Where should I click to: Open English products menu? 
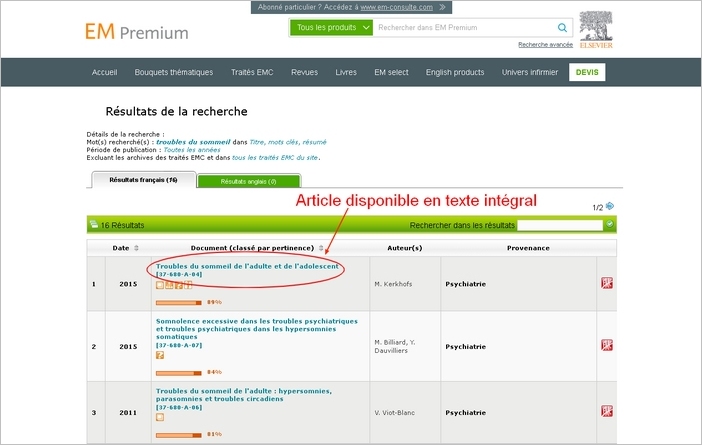point(455,72)
